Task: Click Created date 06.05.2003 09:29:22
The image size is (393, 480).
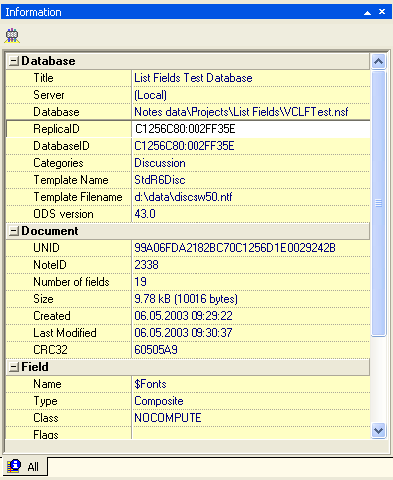Action: tap(183, 316)
